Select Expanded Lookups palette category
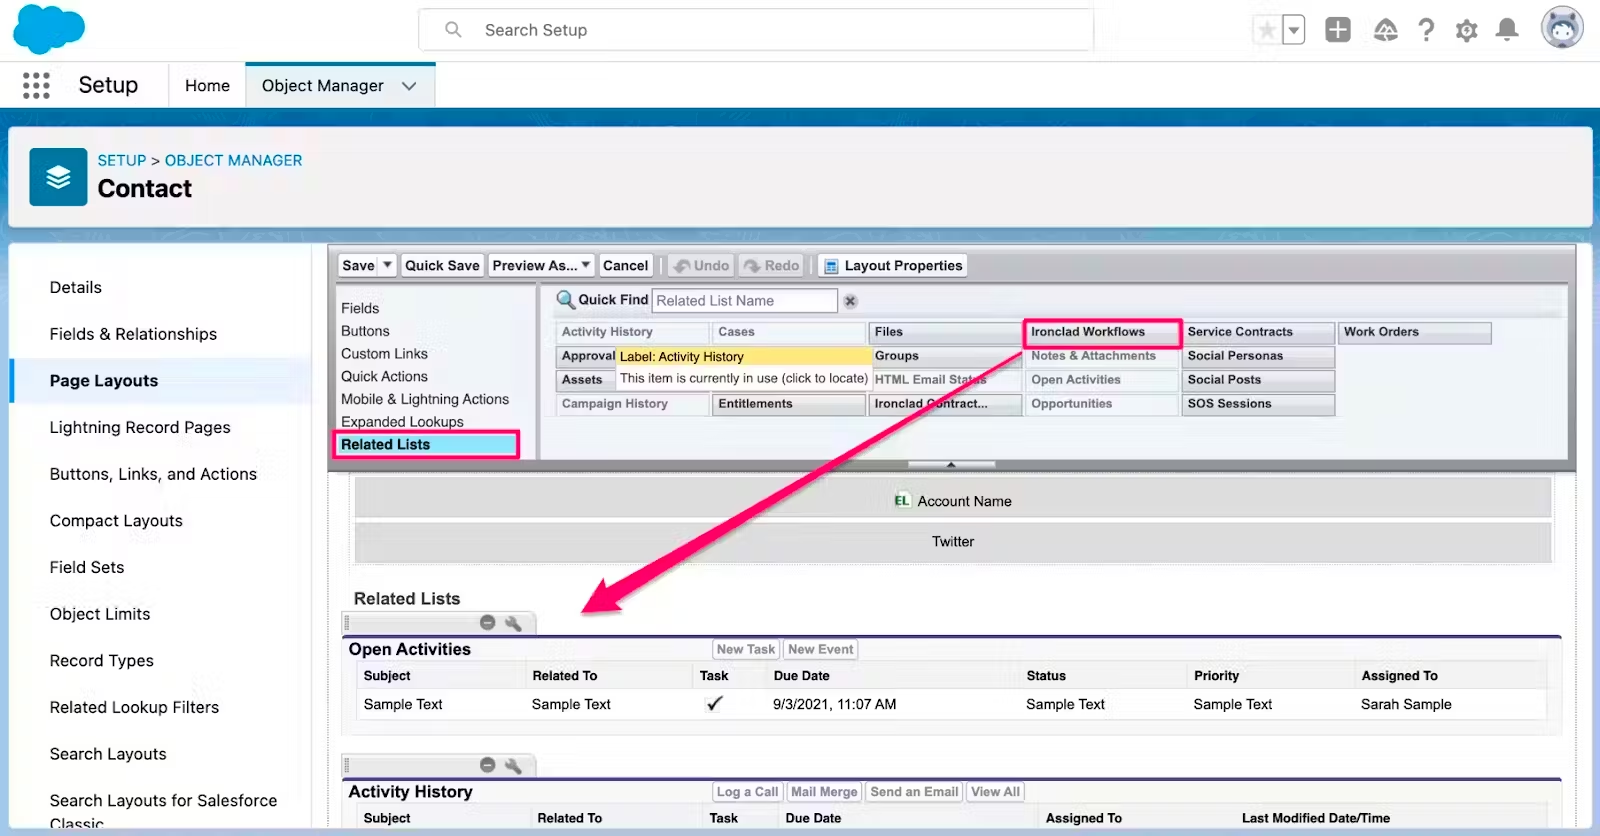The height and width of the screenshot is (836, 1600). click(402, 422)
